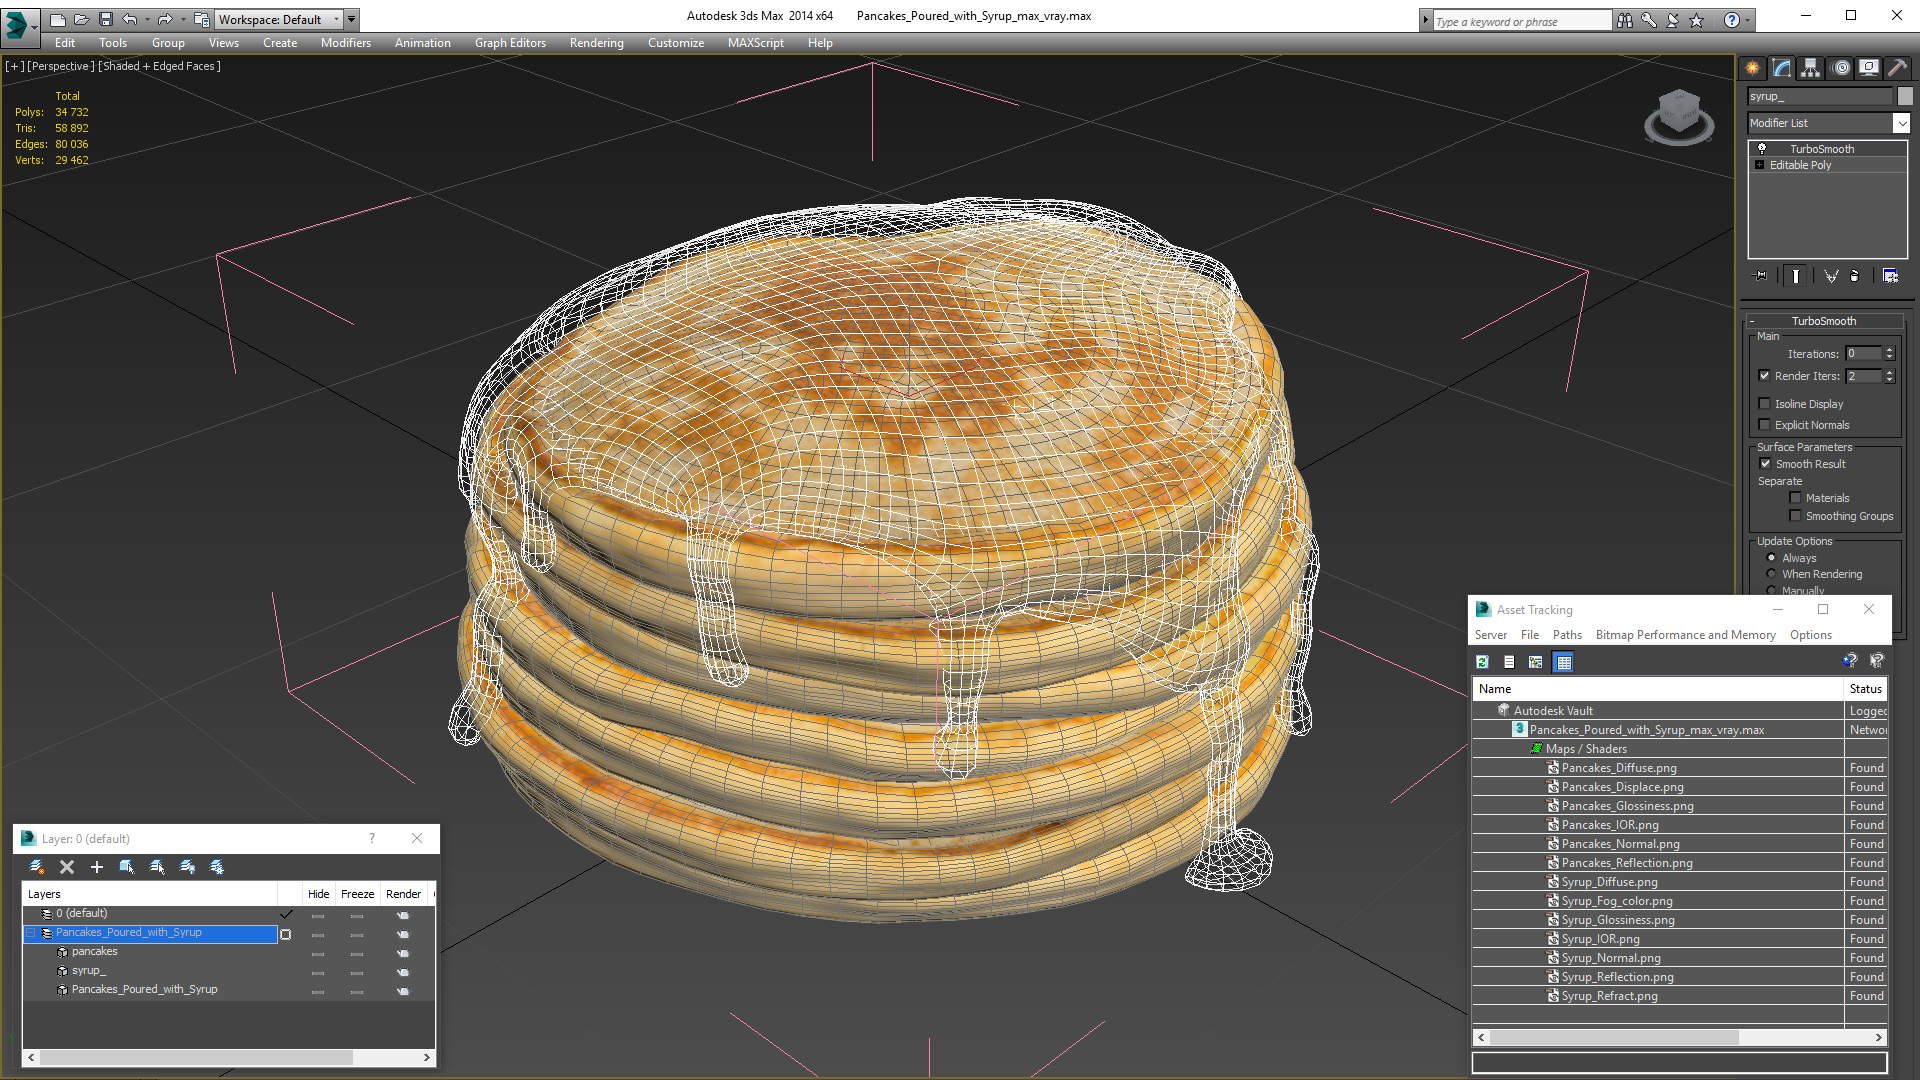The image size is (1920, 1080).
Task: Click the [Perspective] viewport label
Action: (x=61, y=66)
